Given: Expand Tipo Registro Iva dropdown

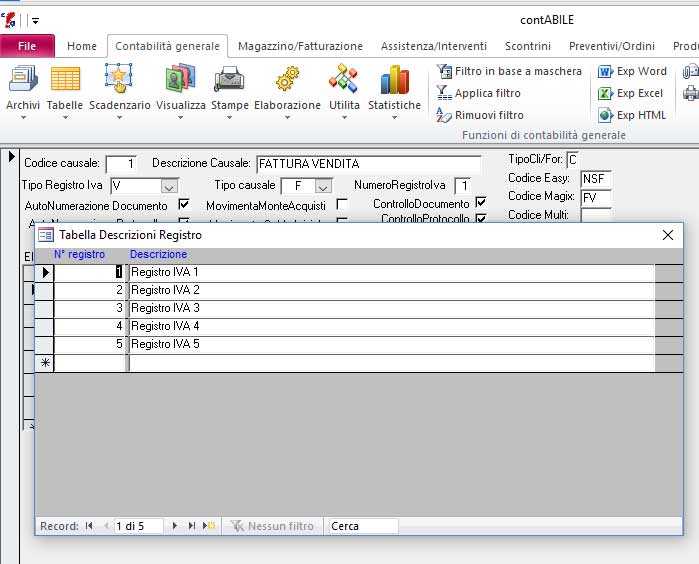Looking at the screenshot, I should (x=169, y=186).
